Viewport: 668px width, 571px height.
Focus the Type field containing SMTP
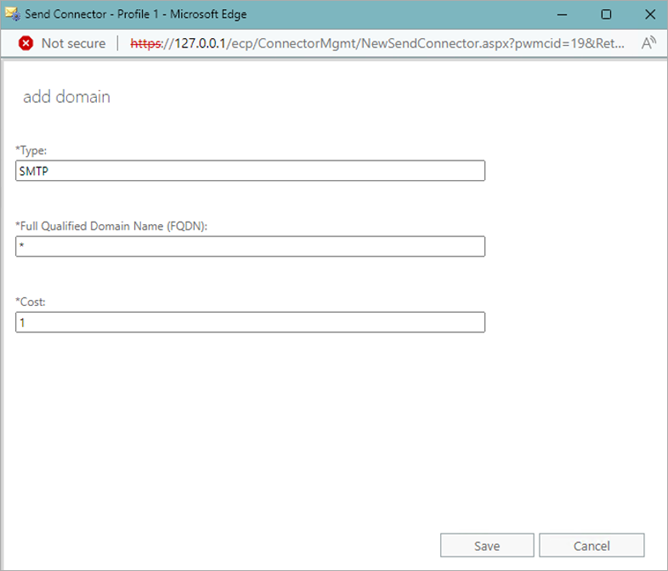tap(250, 171)
